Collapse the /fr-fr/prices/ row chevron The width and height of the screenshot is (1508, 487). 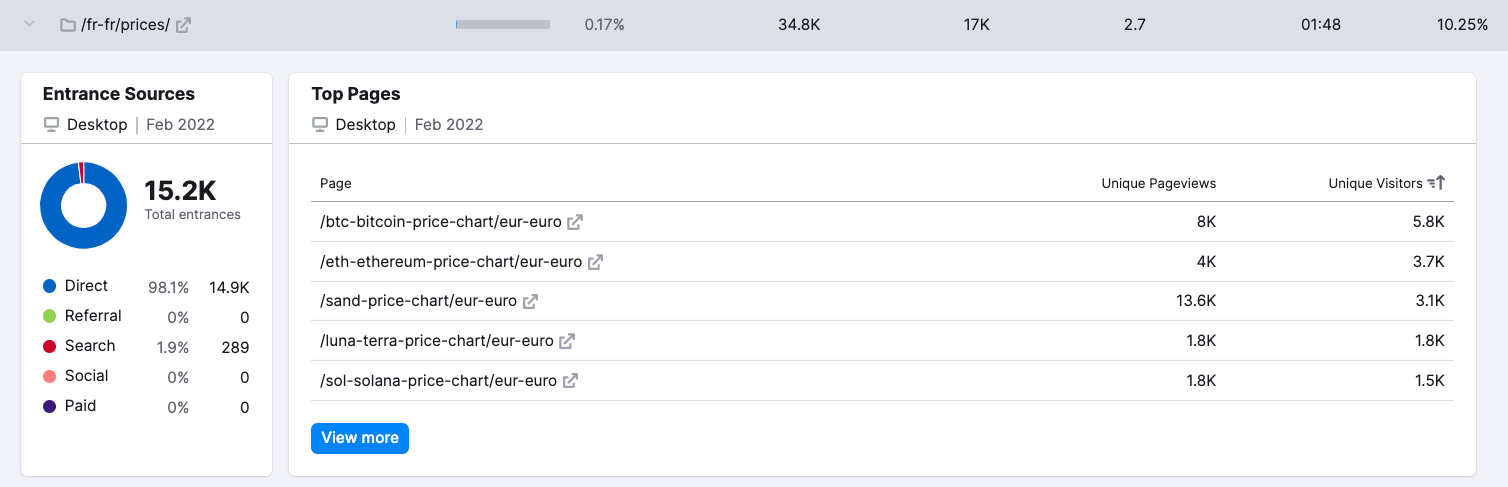tap(29, 24)
